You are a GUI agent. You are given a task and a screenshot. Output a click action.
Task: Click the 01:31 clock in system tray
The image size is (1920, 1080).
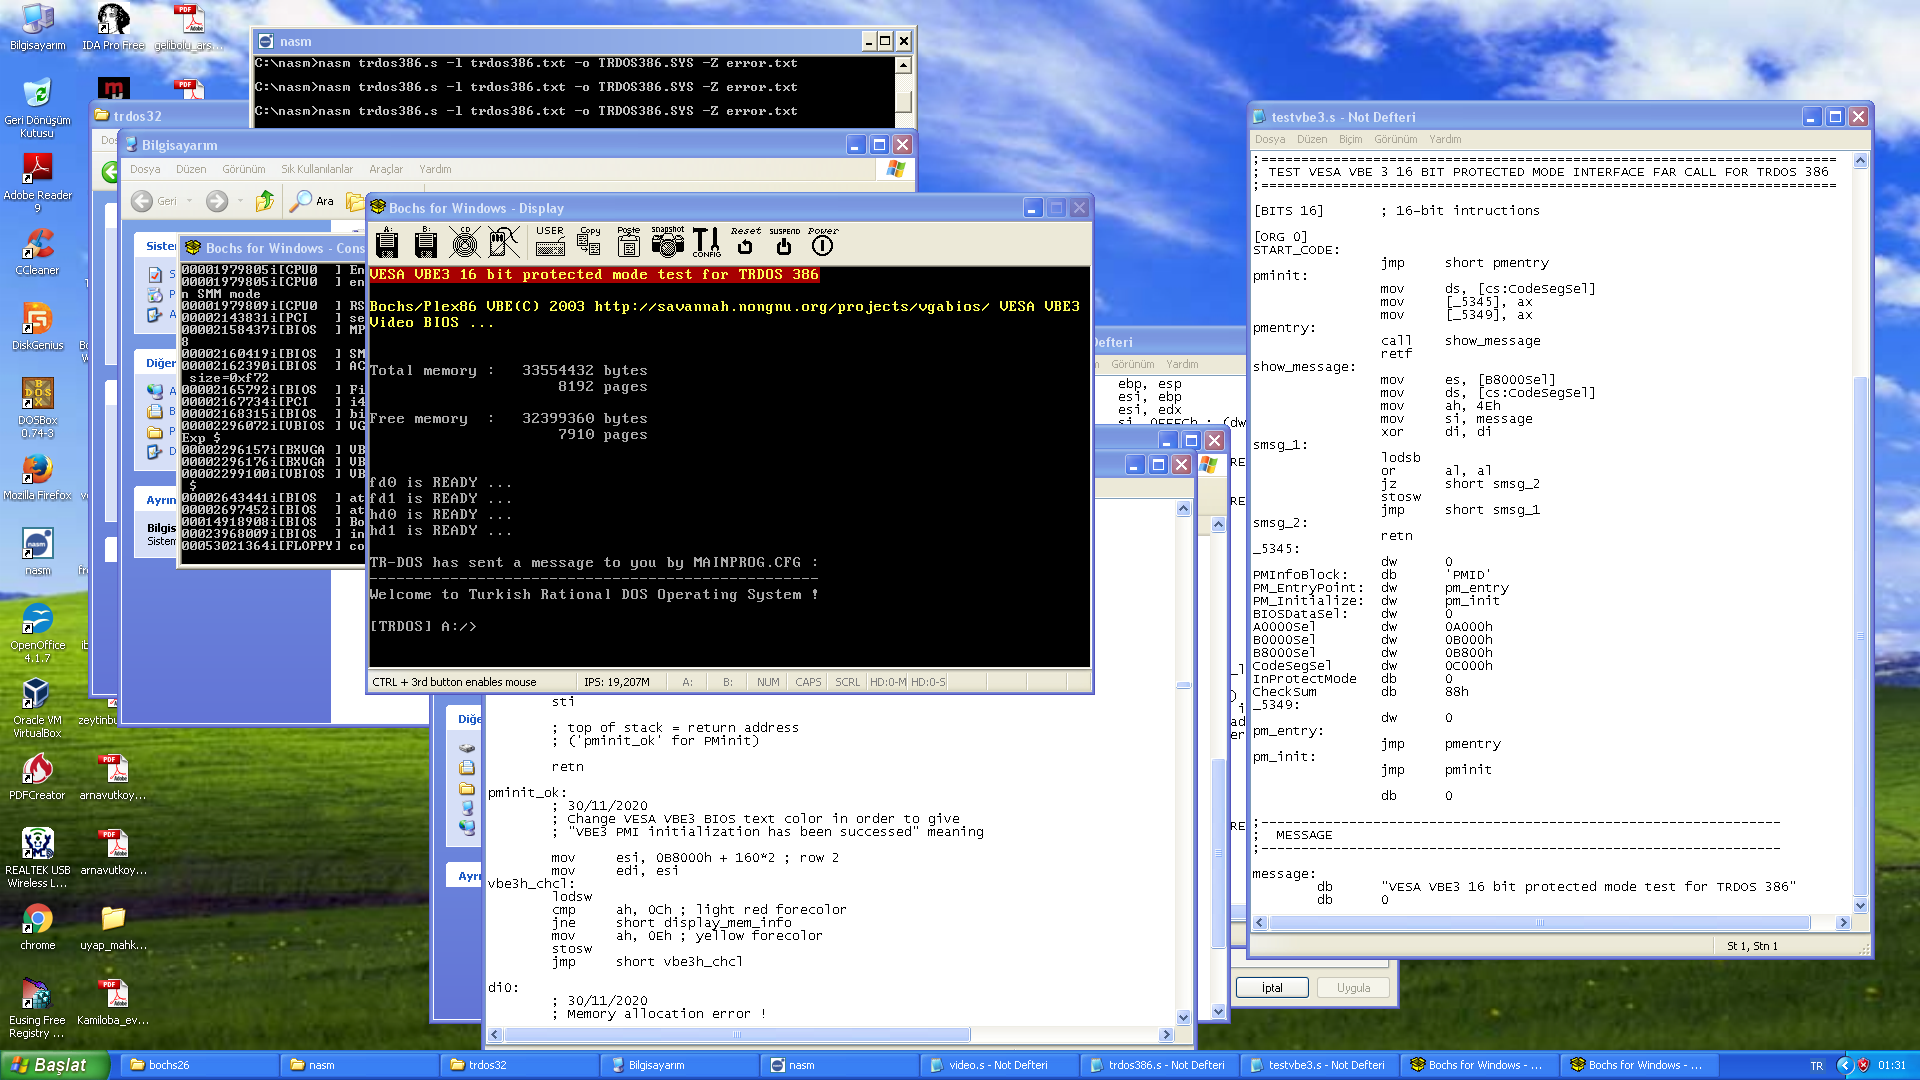(x=1892, y=1066)
